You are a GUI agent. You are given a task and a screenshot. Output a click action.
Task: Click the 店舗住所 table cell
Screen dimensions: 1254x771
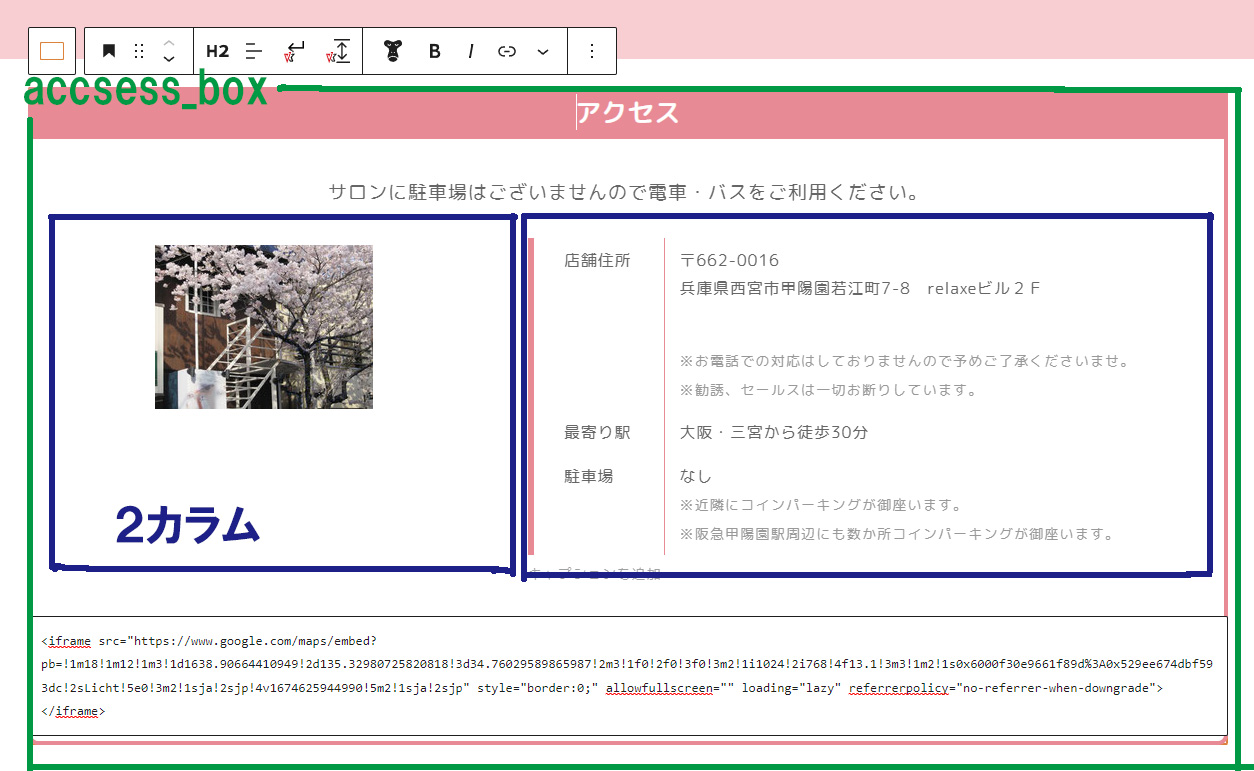click(x=597, y=261)
